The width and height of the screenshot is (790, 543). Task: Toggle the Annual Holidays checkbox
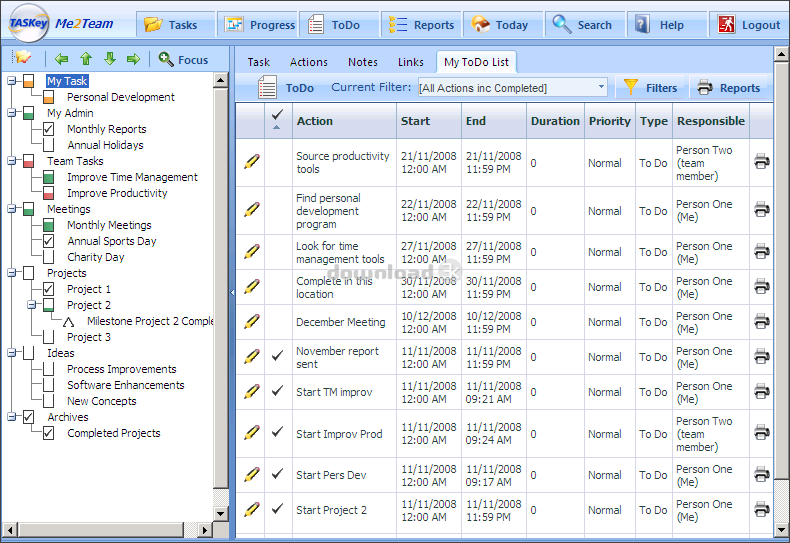(48, 145)
